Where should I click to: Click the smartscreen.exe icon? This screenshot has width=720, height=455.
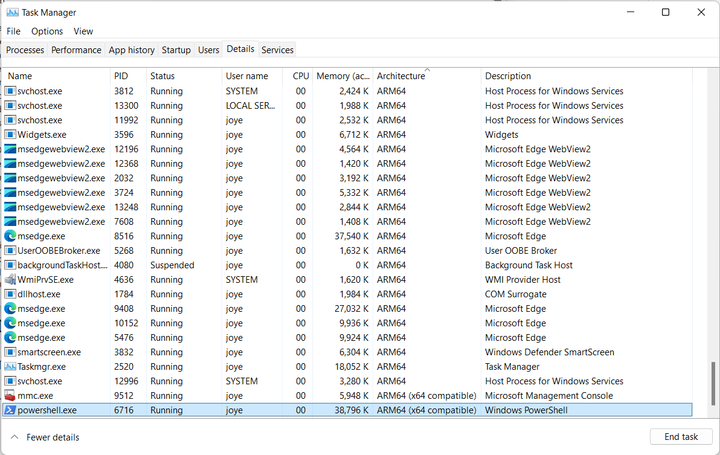[x=10, y=352]
